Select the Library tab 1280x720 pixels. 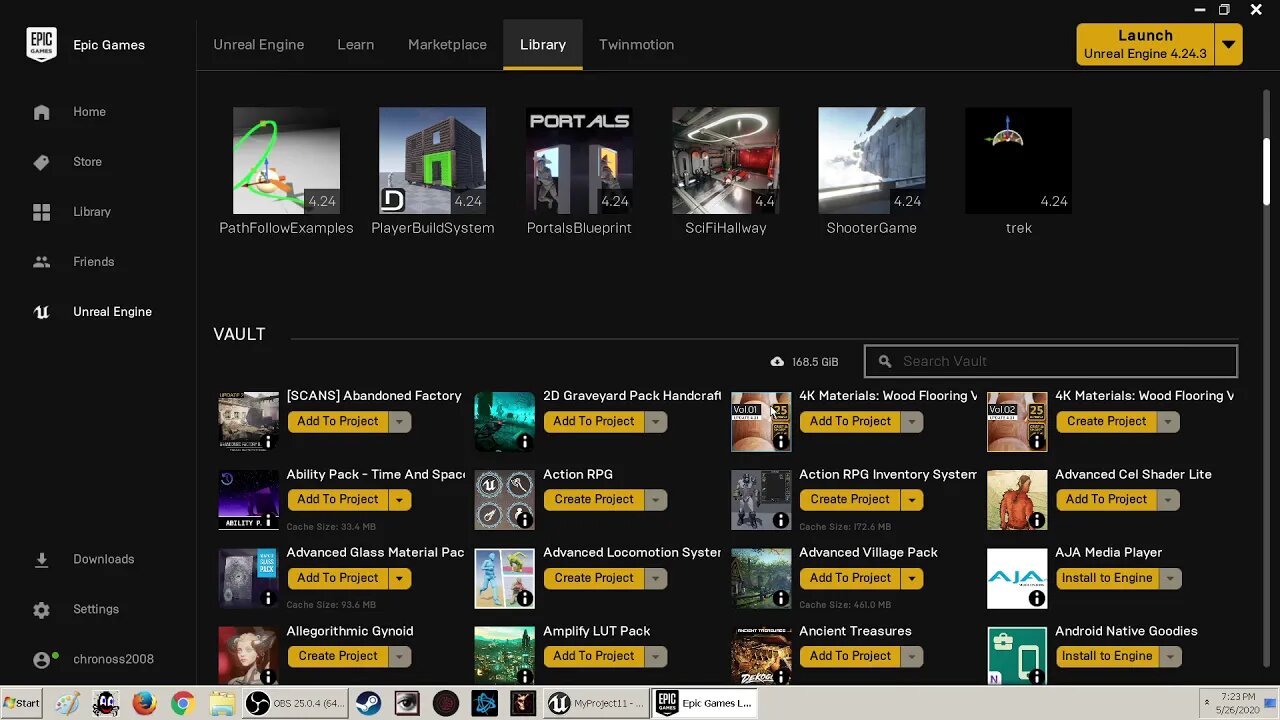click(x=543, y=45)
